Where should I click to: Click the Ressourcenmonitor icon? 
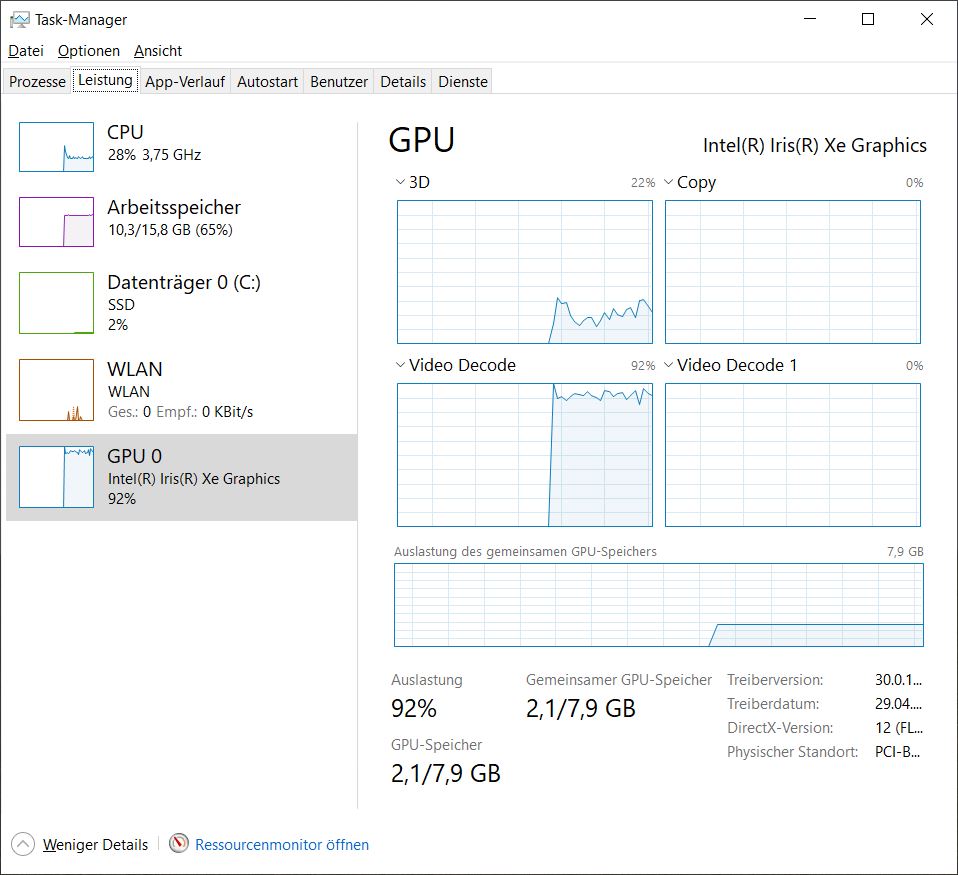179,844
